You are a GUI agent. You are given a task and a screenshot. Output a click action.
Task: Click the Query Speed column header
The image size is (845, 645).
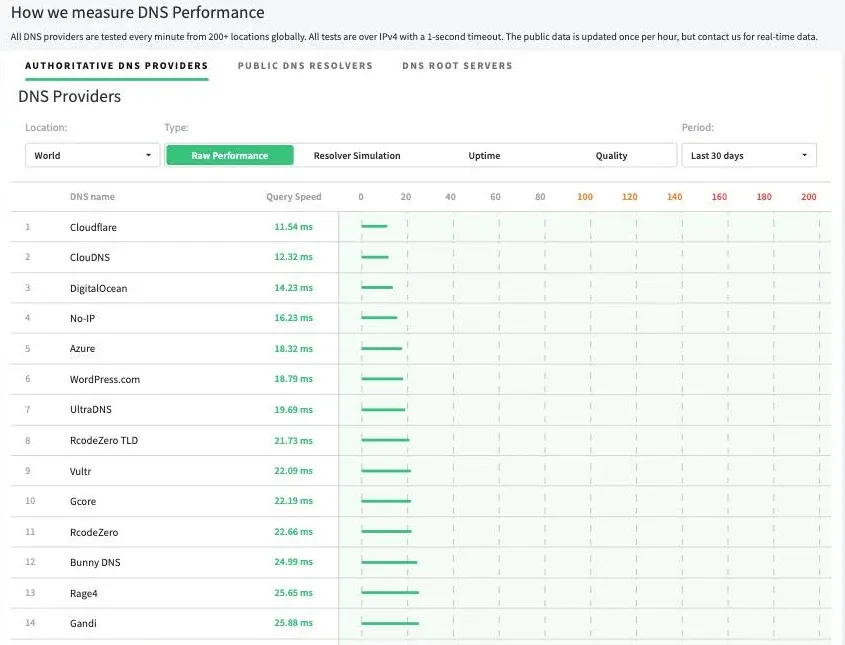(294, 197)
